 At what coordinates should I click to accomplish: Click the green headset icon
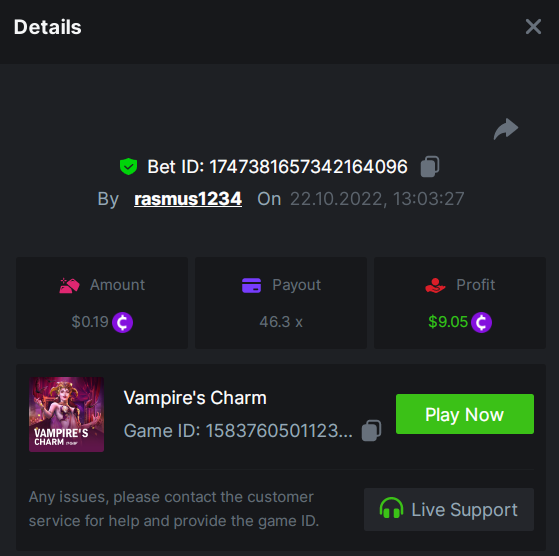pyautogui.click(x=391, y=508)
